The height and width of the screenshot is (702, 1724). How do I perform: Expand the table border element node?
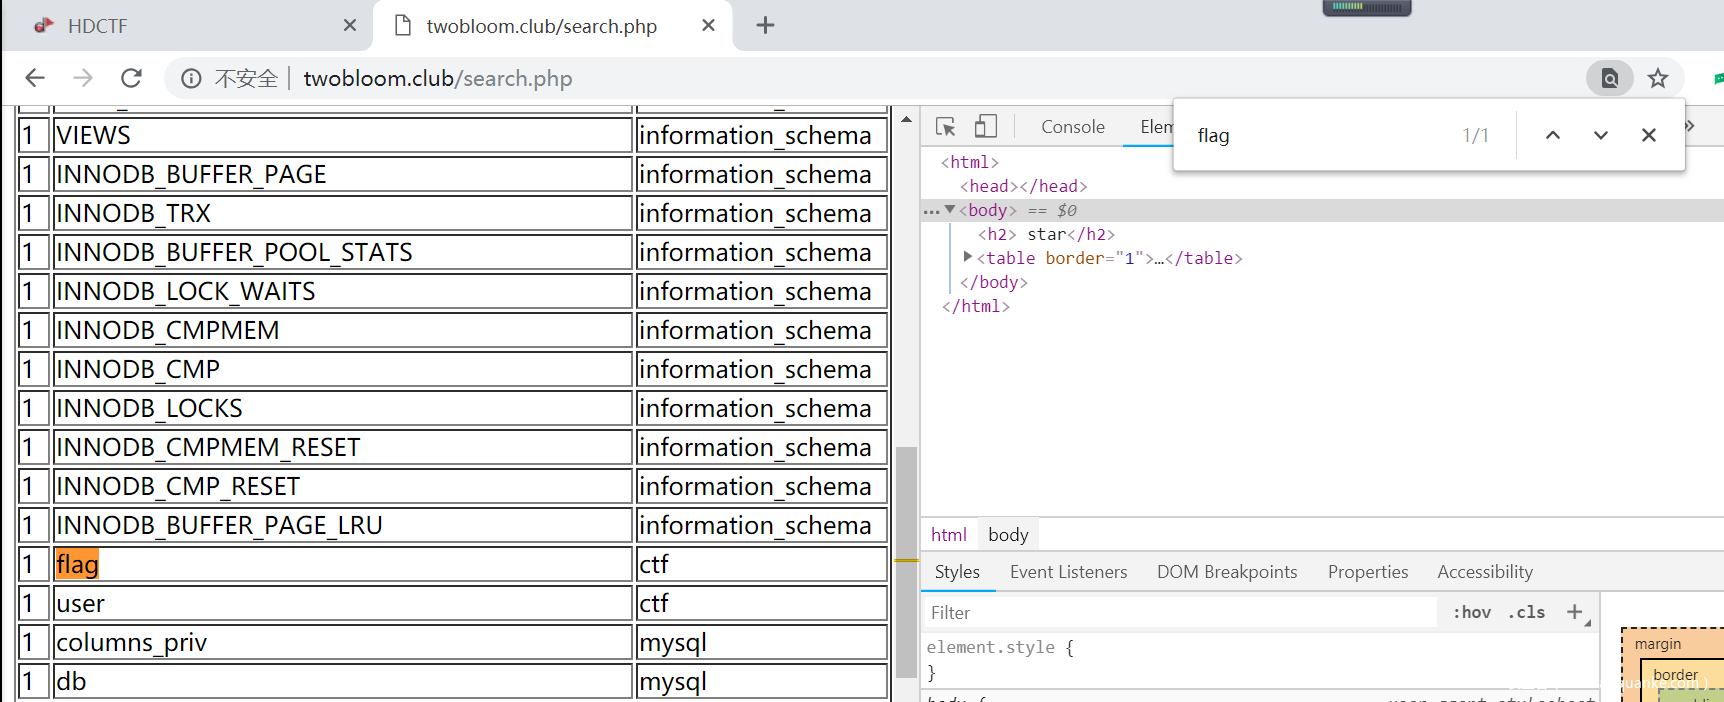[x=968, y=257]
